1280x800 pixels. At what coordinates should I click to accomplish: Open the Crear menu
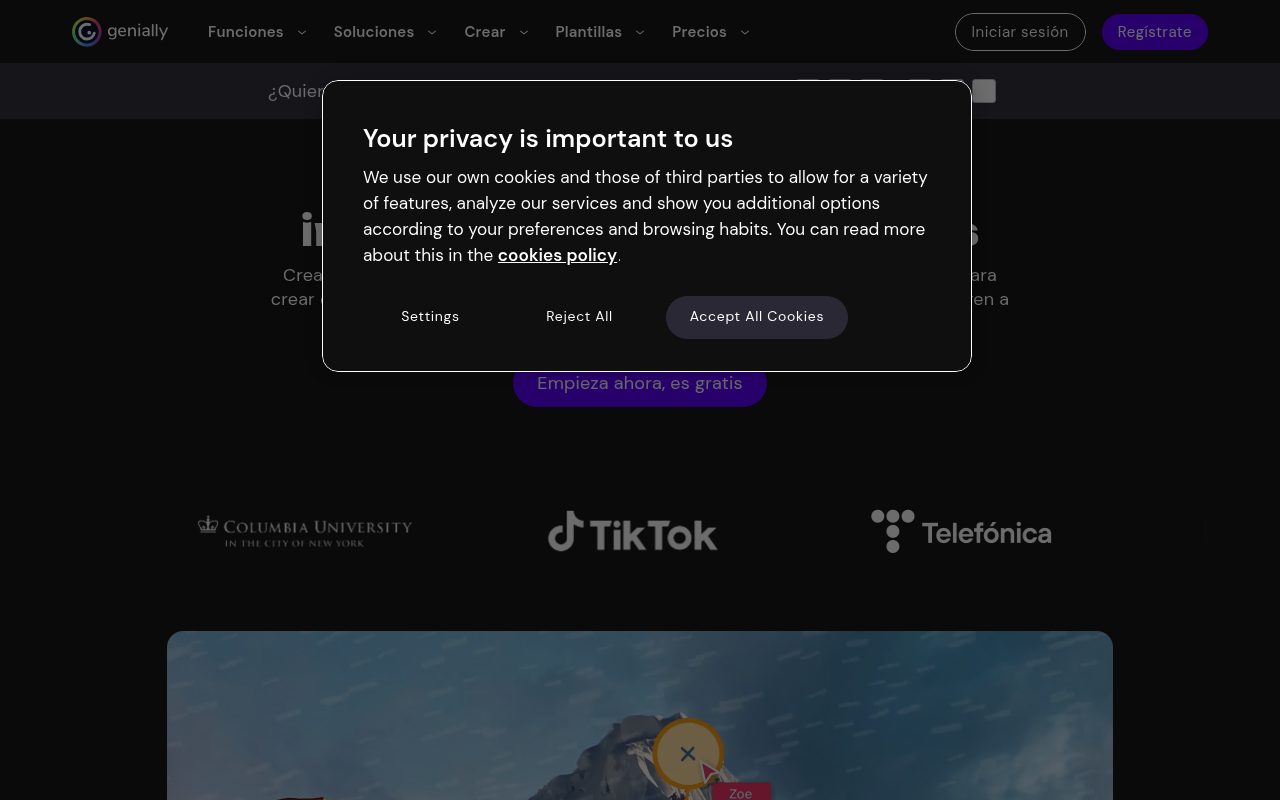coord(485,32)
